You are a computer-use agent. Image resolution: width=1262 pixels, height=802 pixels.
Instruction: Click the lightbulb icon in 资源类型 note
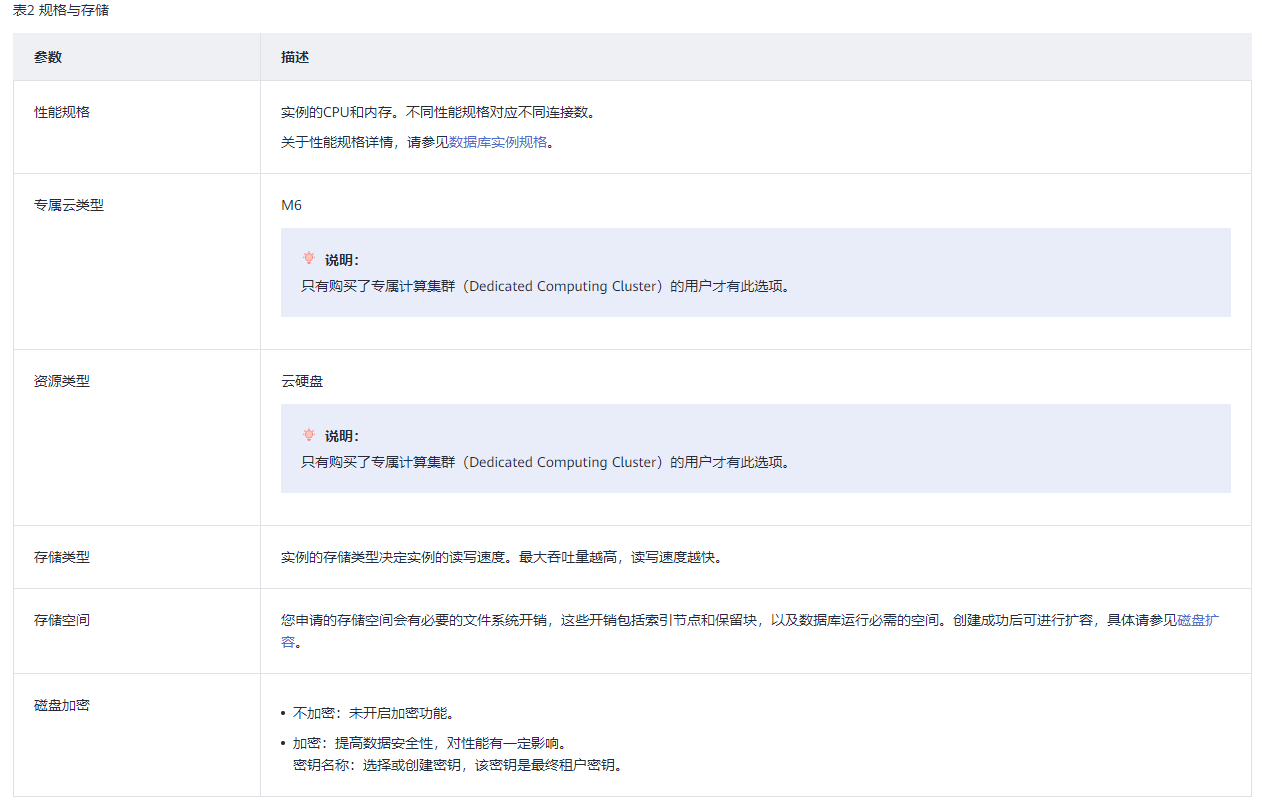pos(309,434)
